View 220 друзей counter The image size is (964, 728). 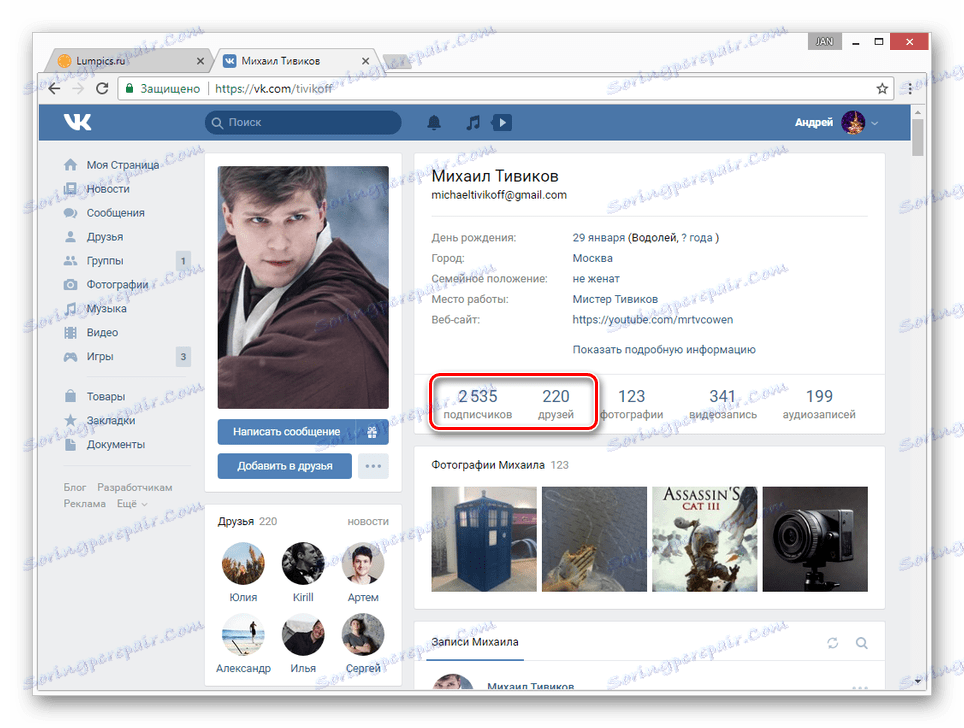point(556,404)
